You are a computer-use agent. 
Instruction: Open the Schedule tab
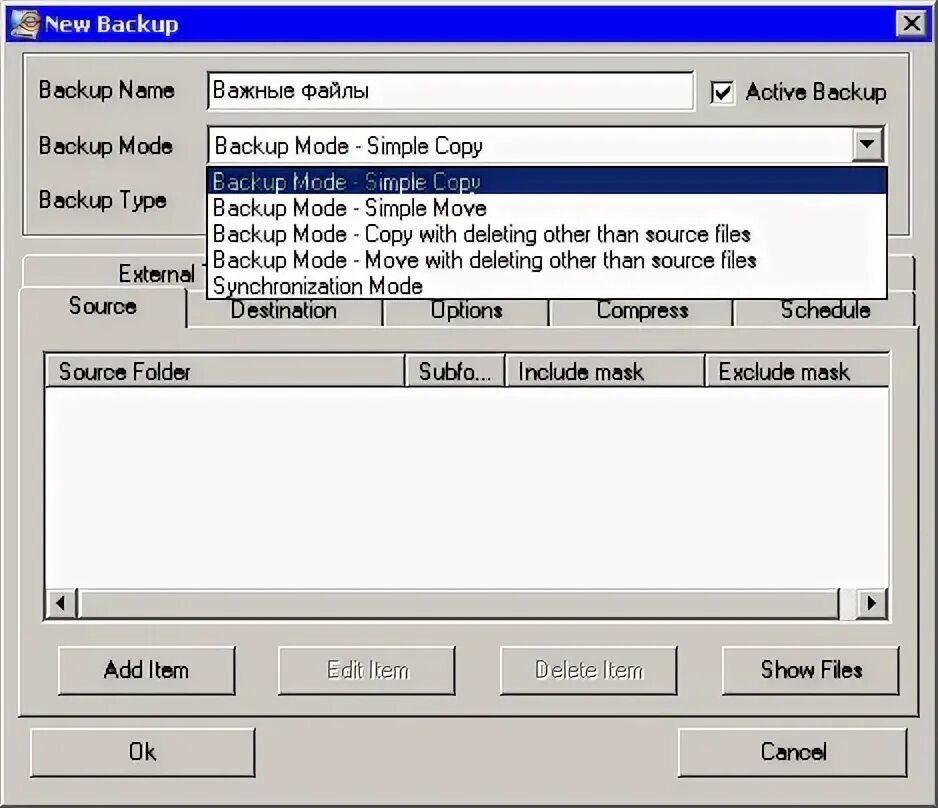point(825,310)
